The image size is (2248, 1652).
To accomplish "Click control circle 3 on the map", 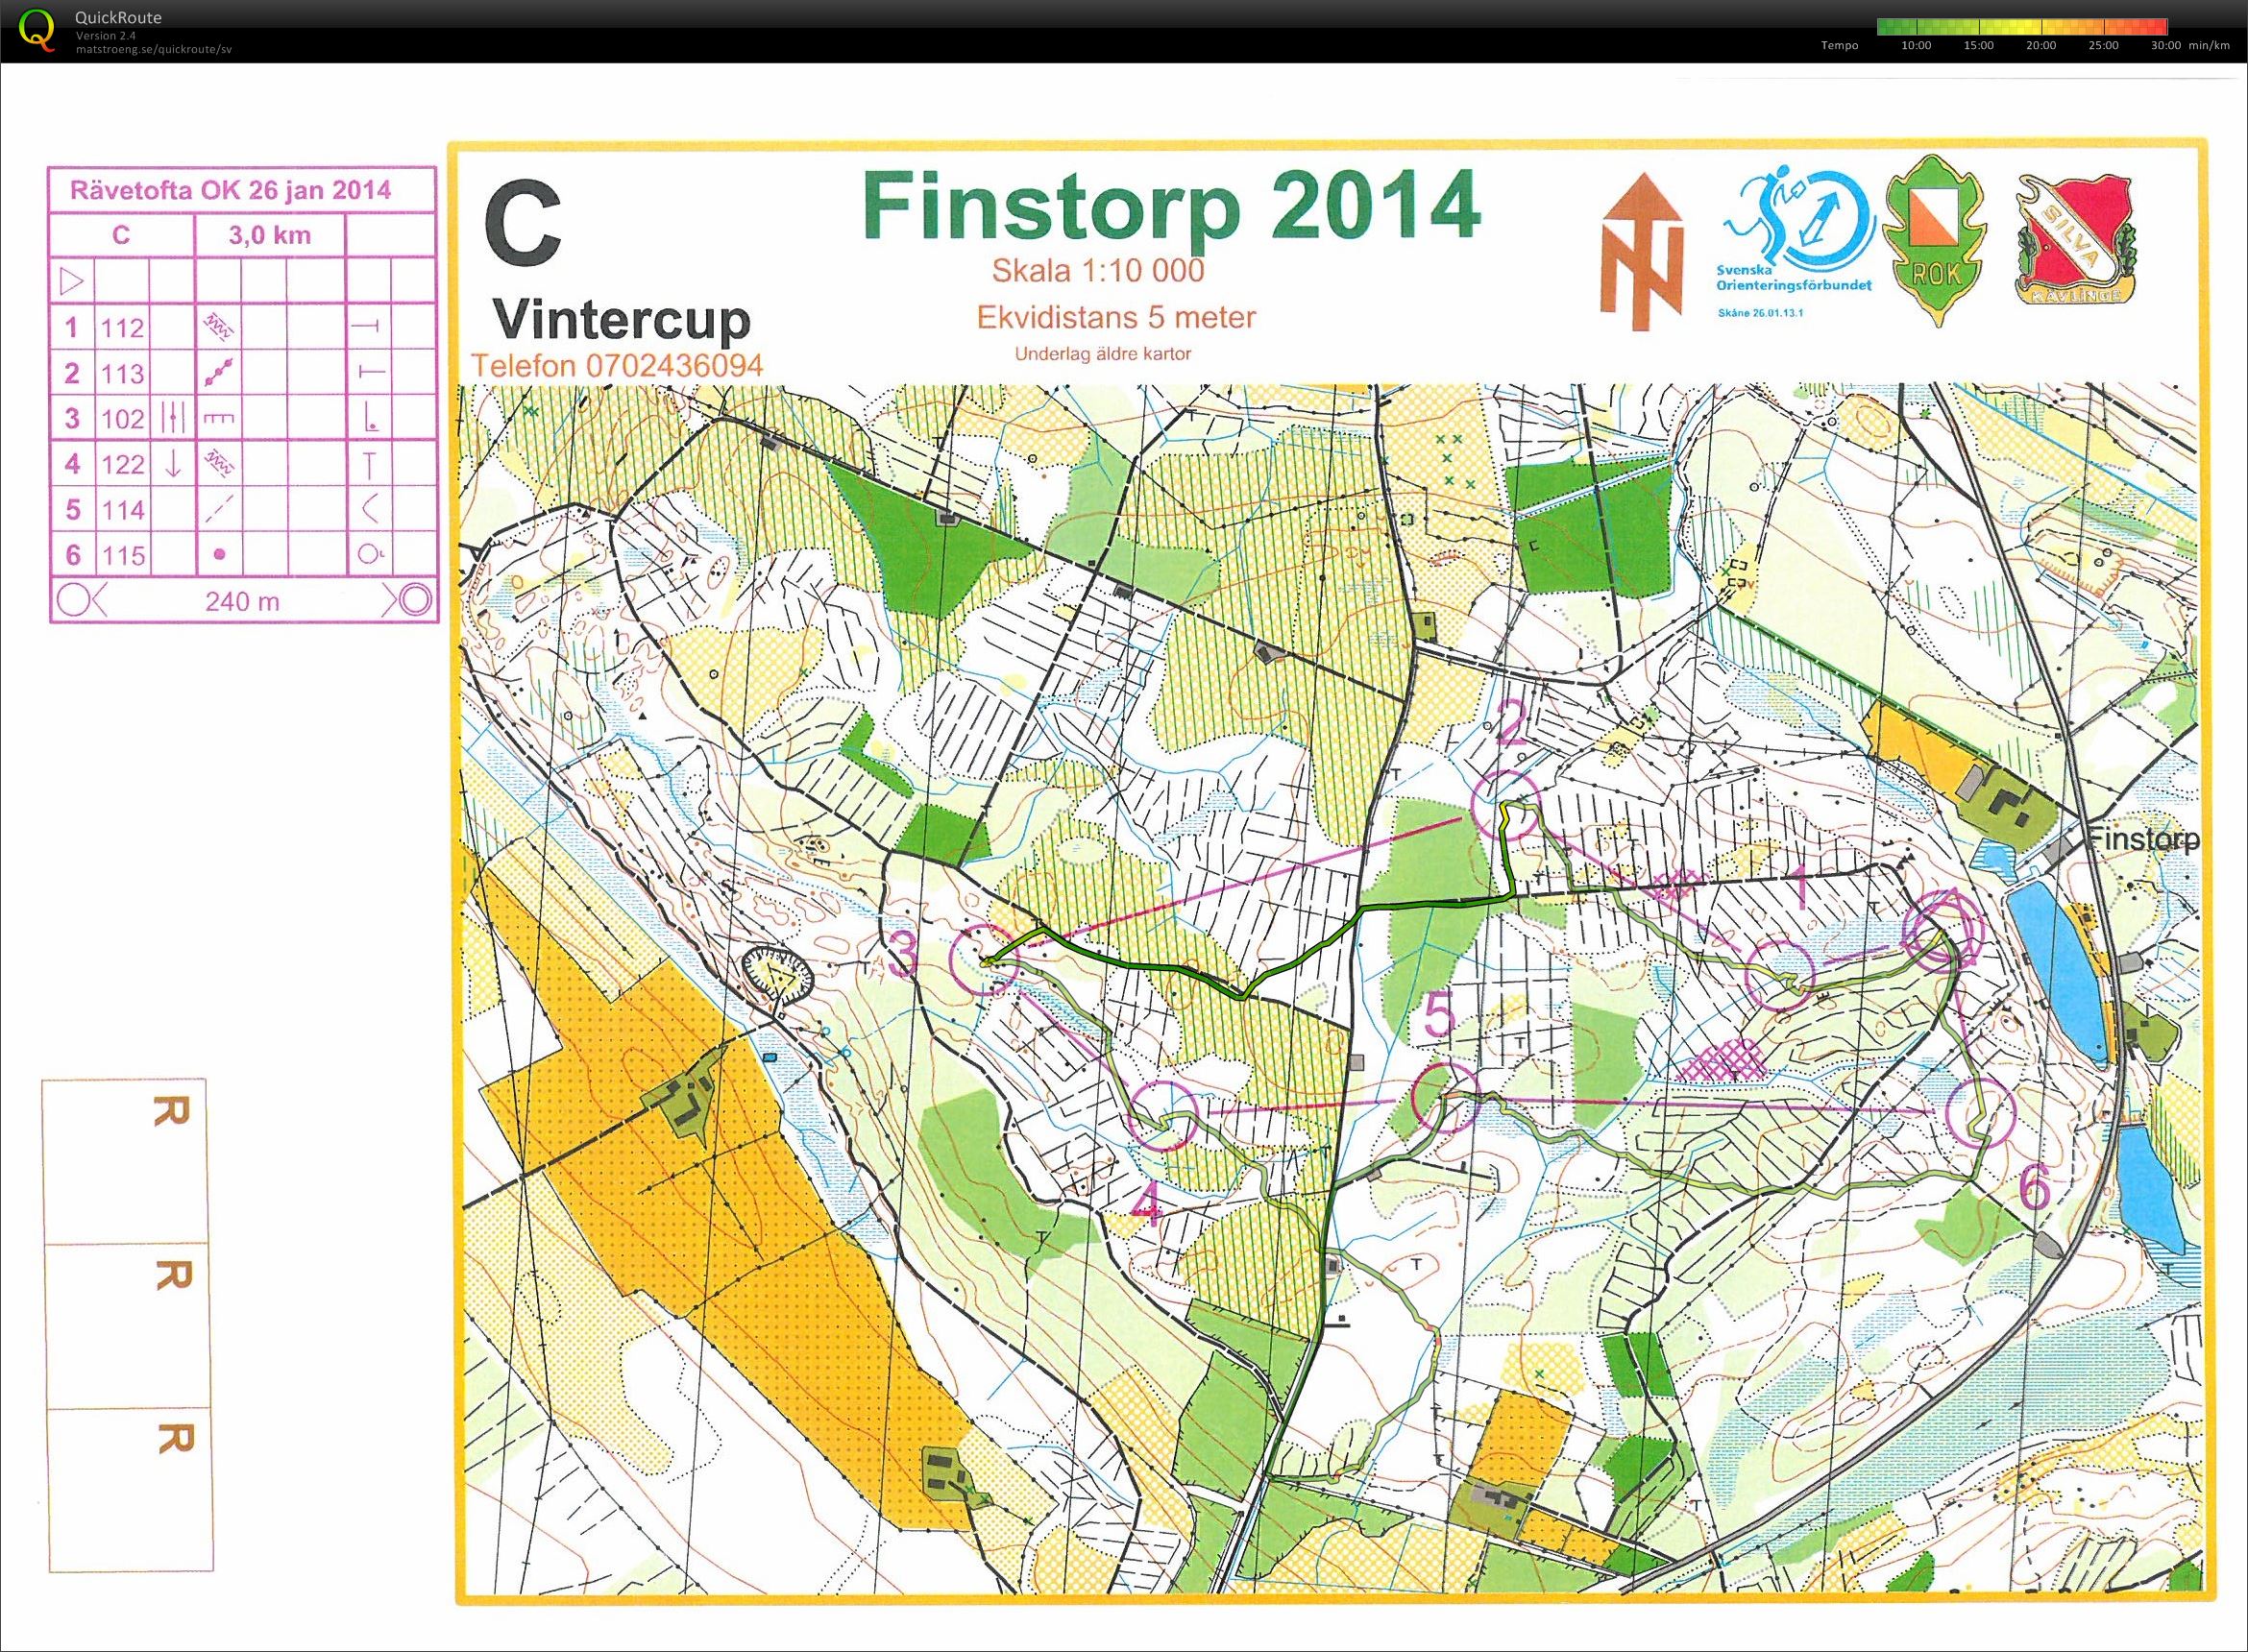I will pyautogui.click(x=985, y=959).
